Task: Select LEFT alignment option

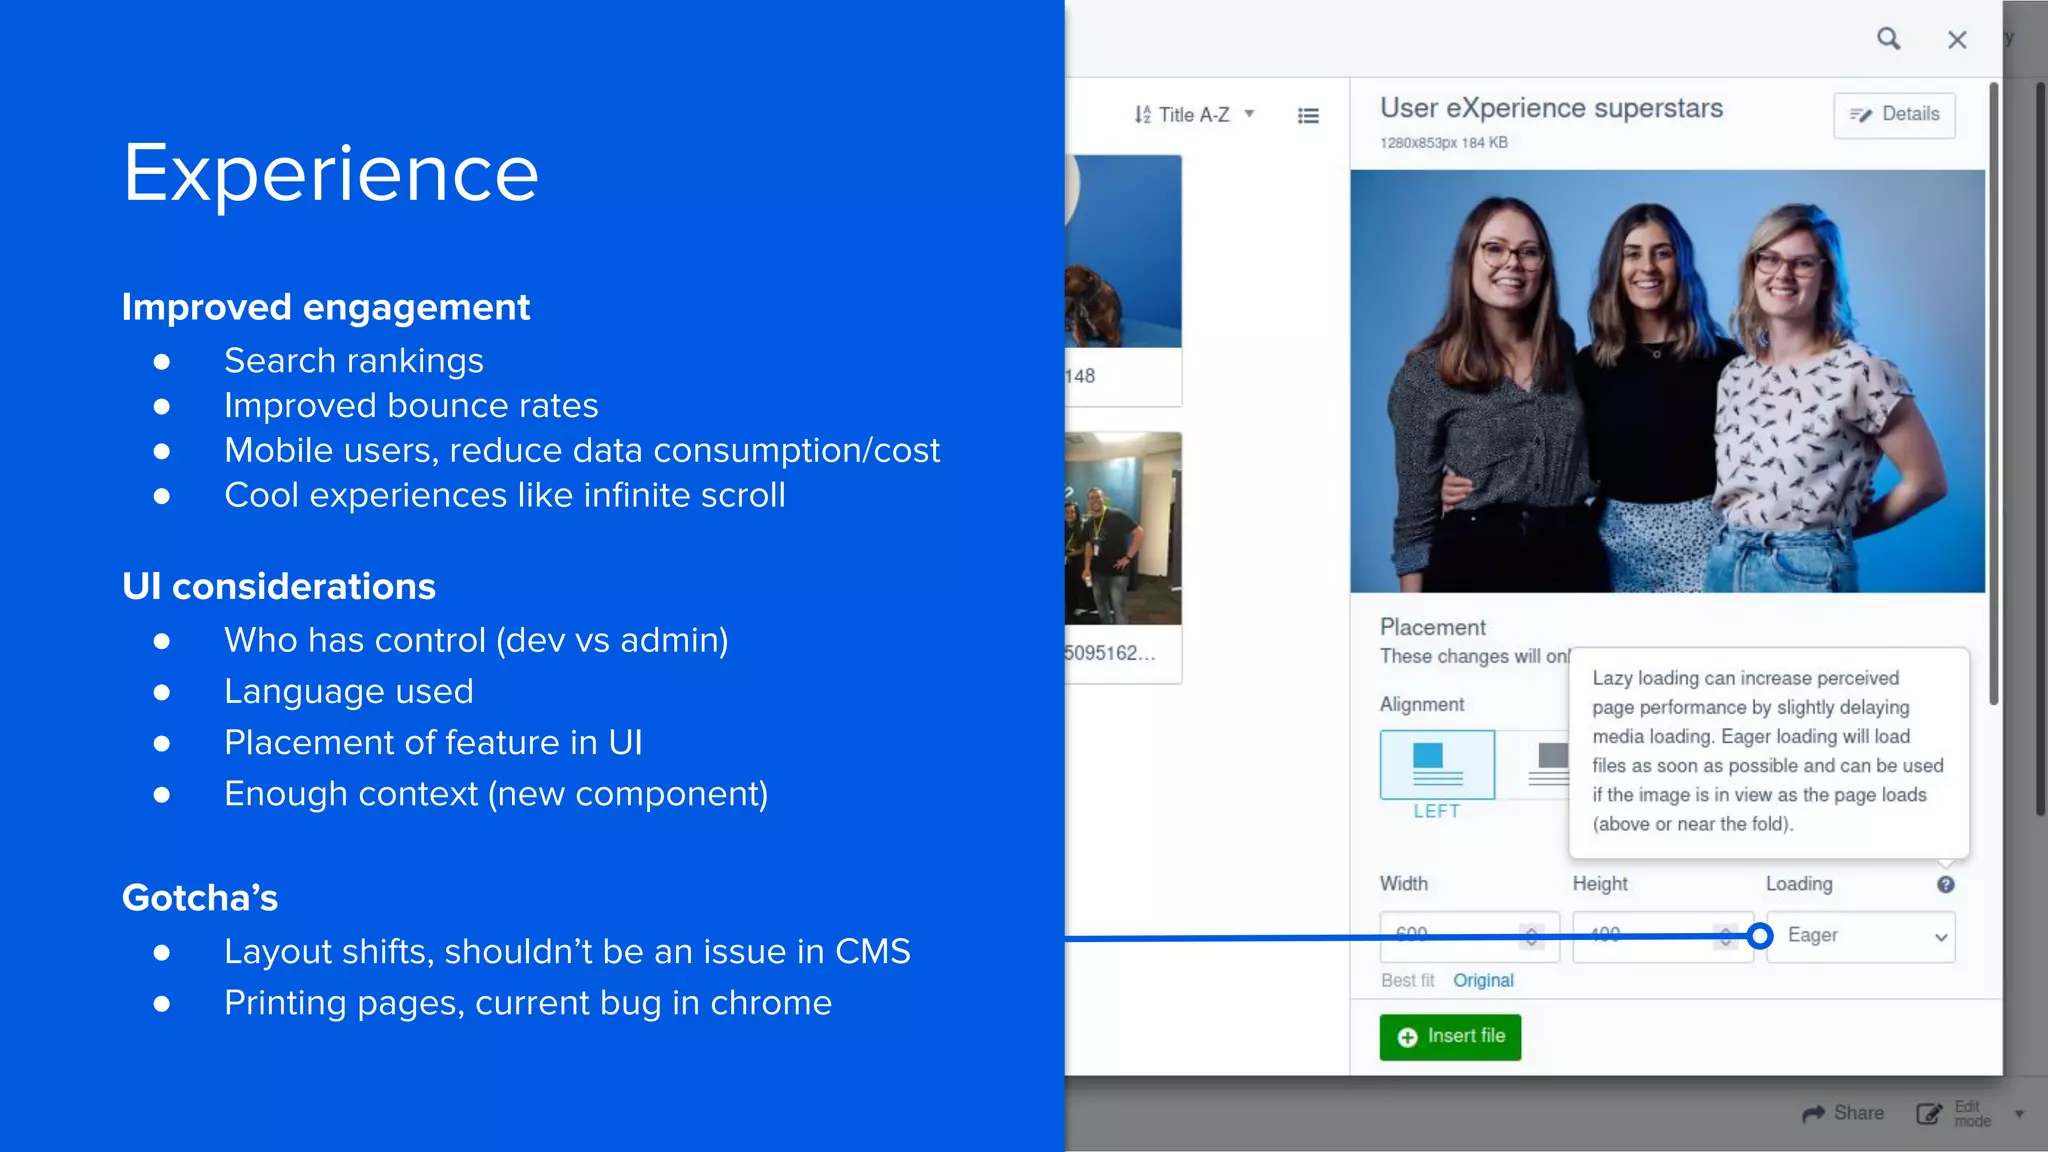Action: [1437, 765]
